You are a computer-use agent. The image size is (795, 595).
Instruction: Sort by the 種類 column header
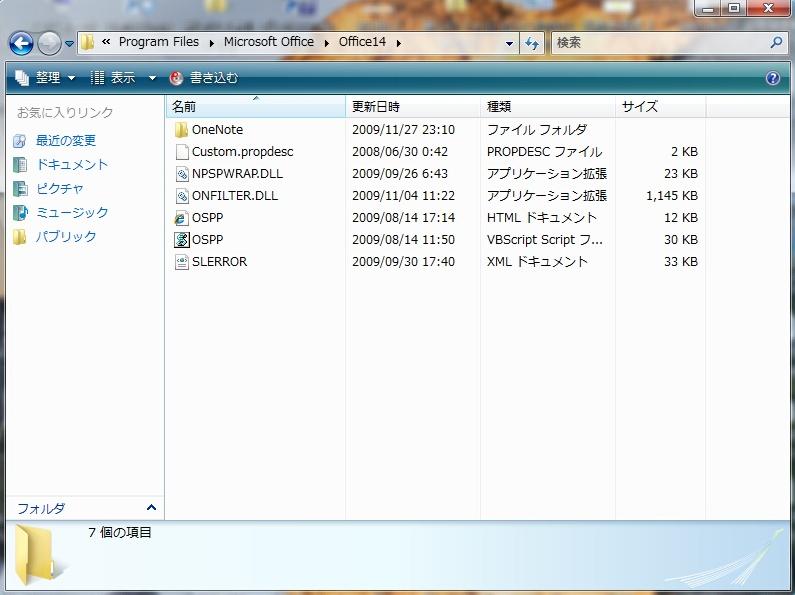click(x=548, y=106)
